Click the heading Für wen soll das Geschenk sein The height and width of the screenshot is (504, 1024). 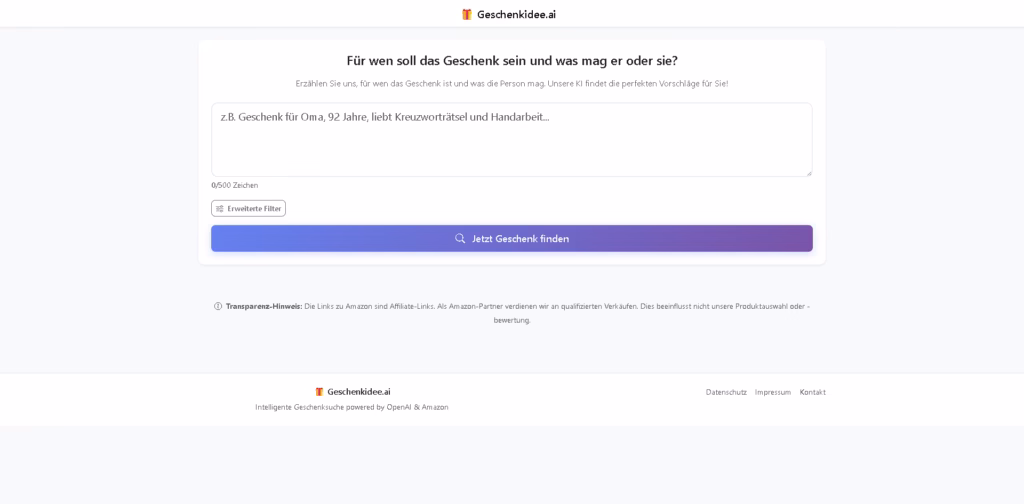512,61
